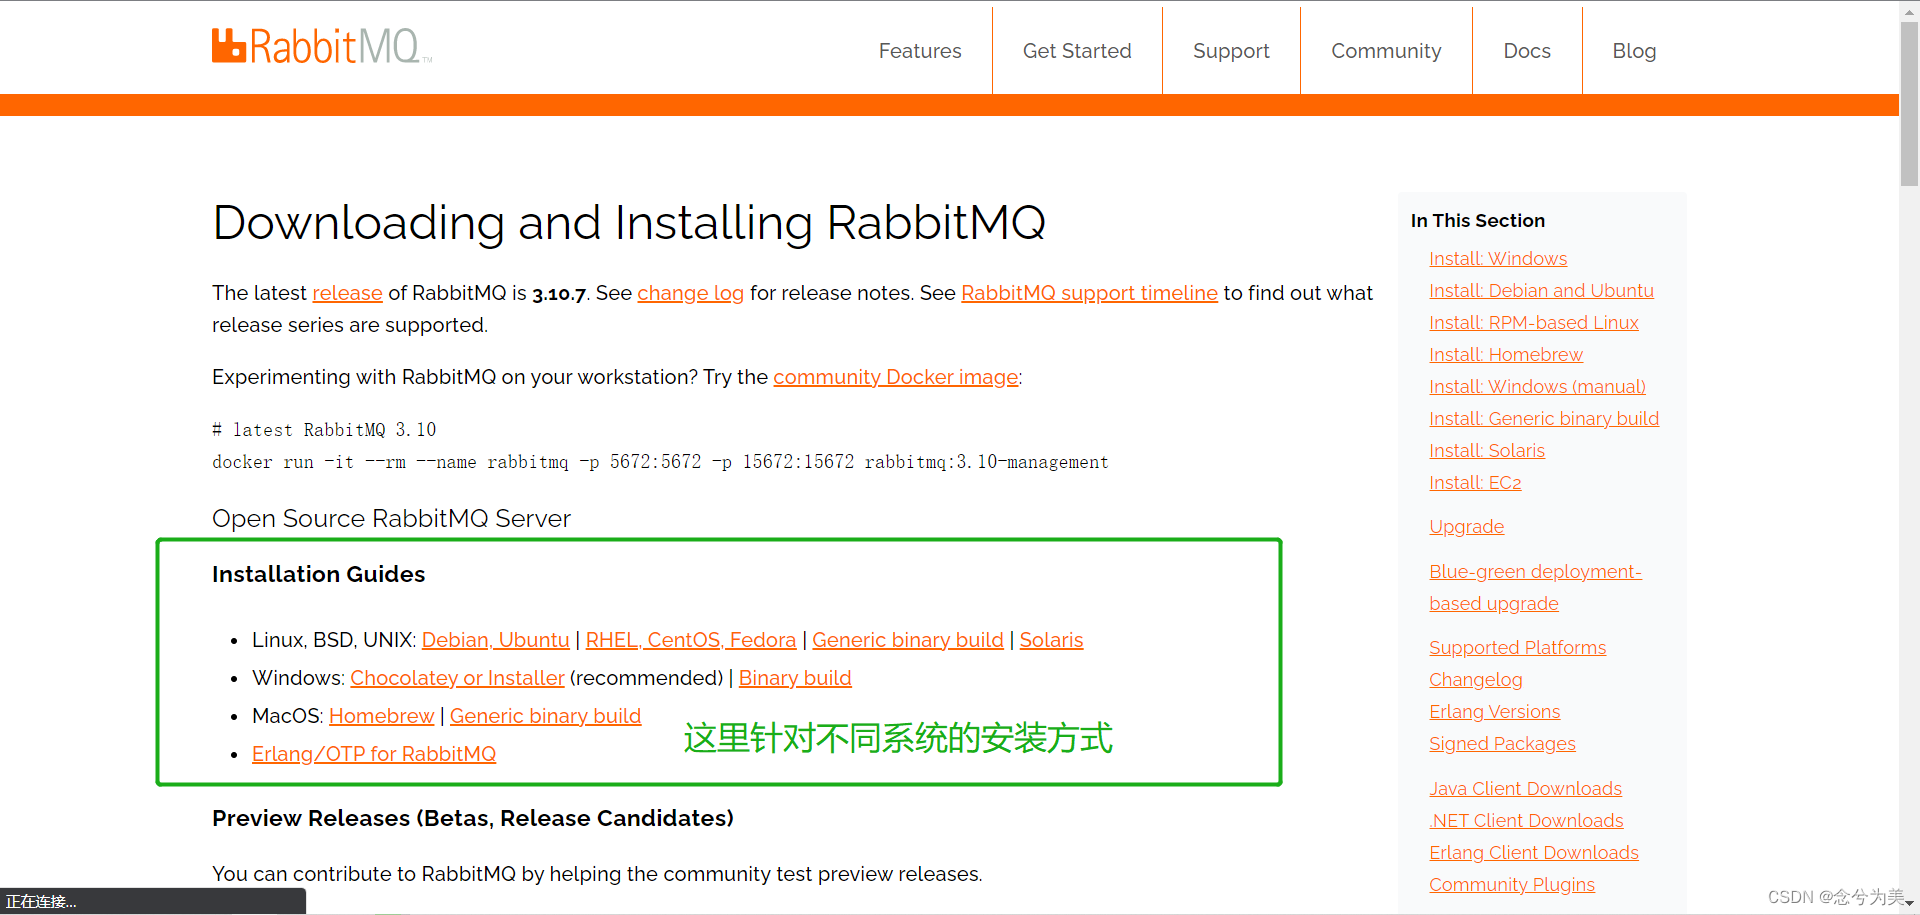Open Chocolatey or Installer link
Screen dimensions: 1920x915
pyautogui.click(x=457, y=678)
